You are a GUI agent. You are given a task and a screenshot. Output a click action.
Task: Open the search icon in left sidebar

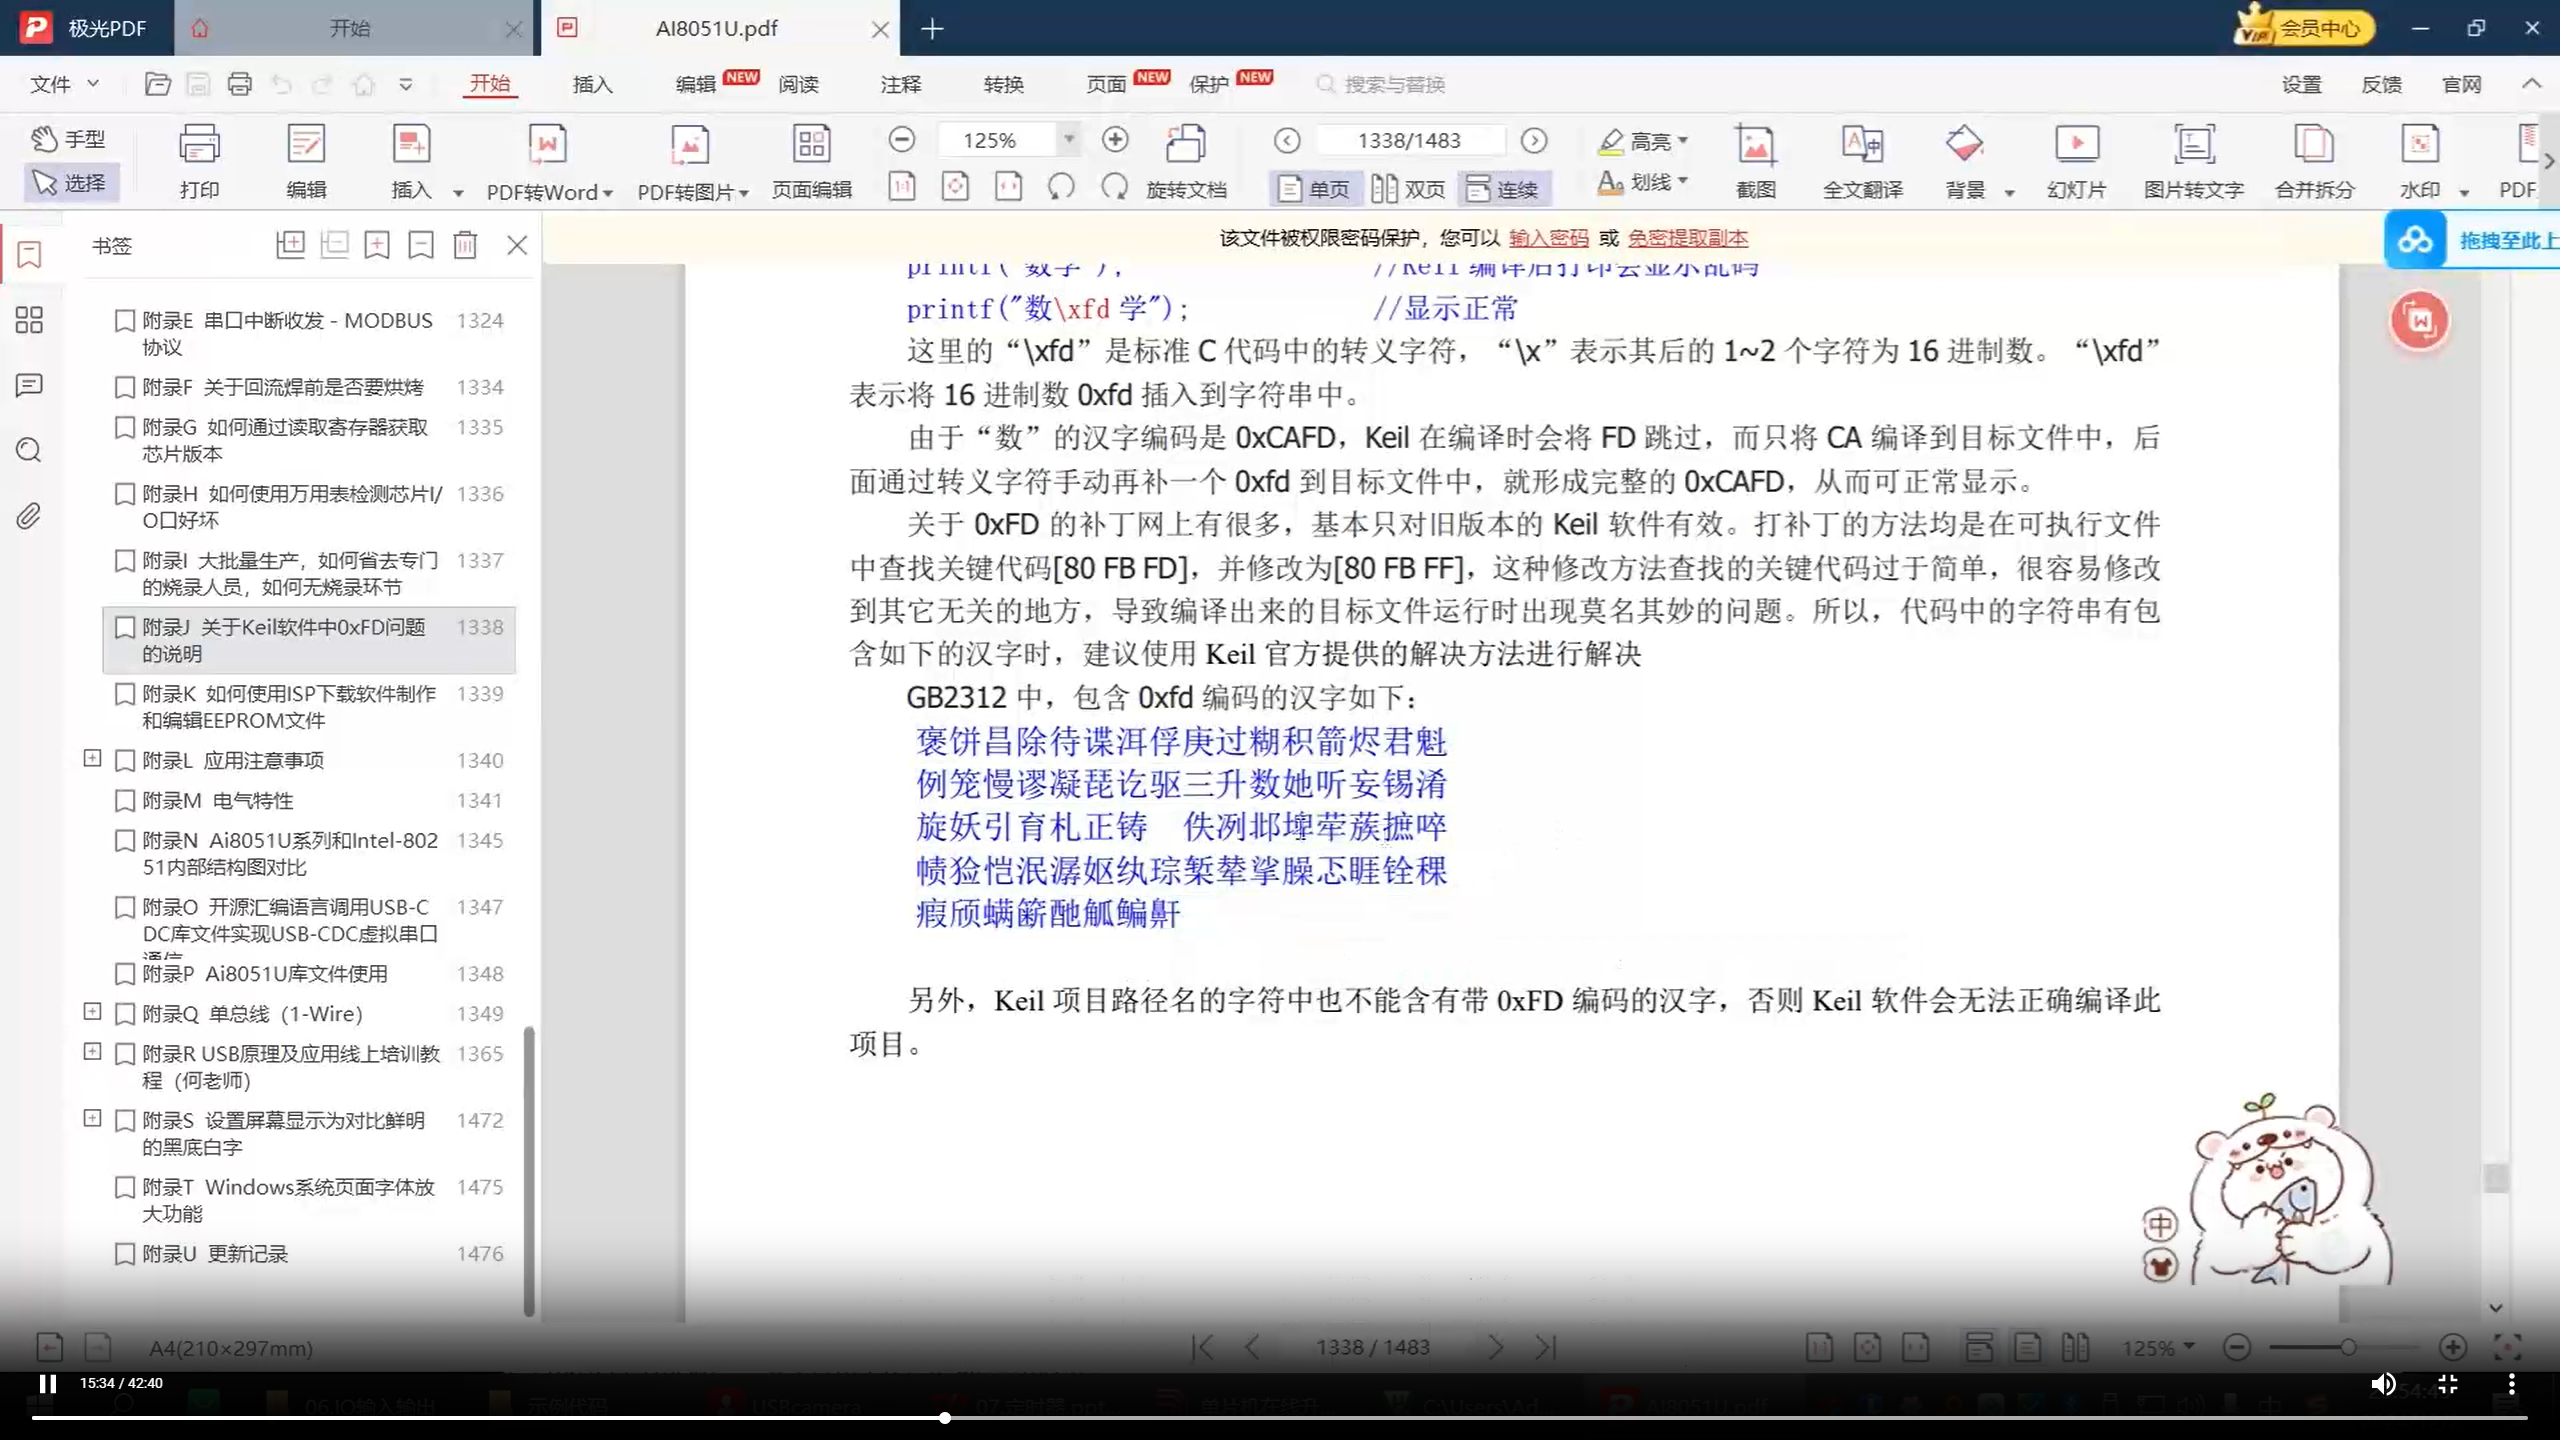[x=28, y=450]
